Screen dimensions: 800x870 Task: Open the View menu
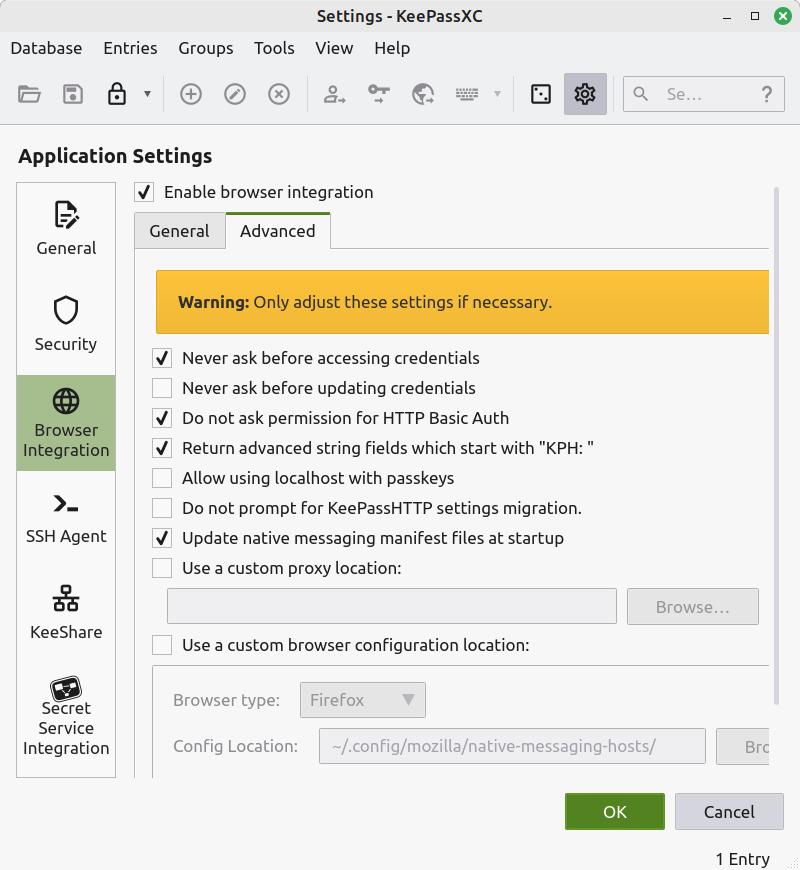334,48
